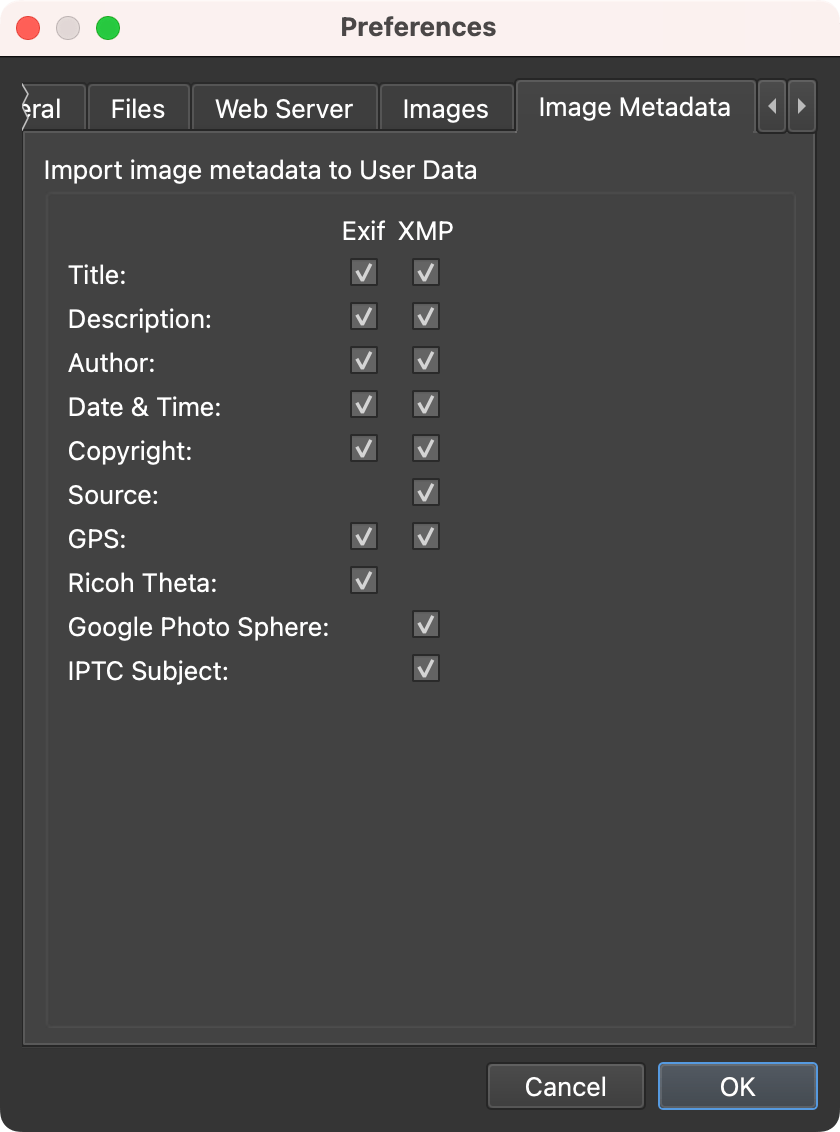The height and width of the screenshot is (1132, 840).
Task: Disable Google Photo Sphere XMP checkbox
Action: (x=426, y=625)
